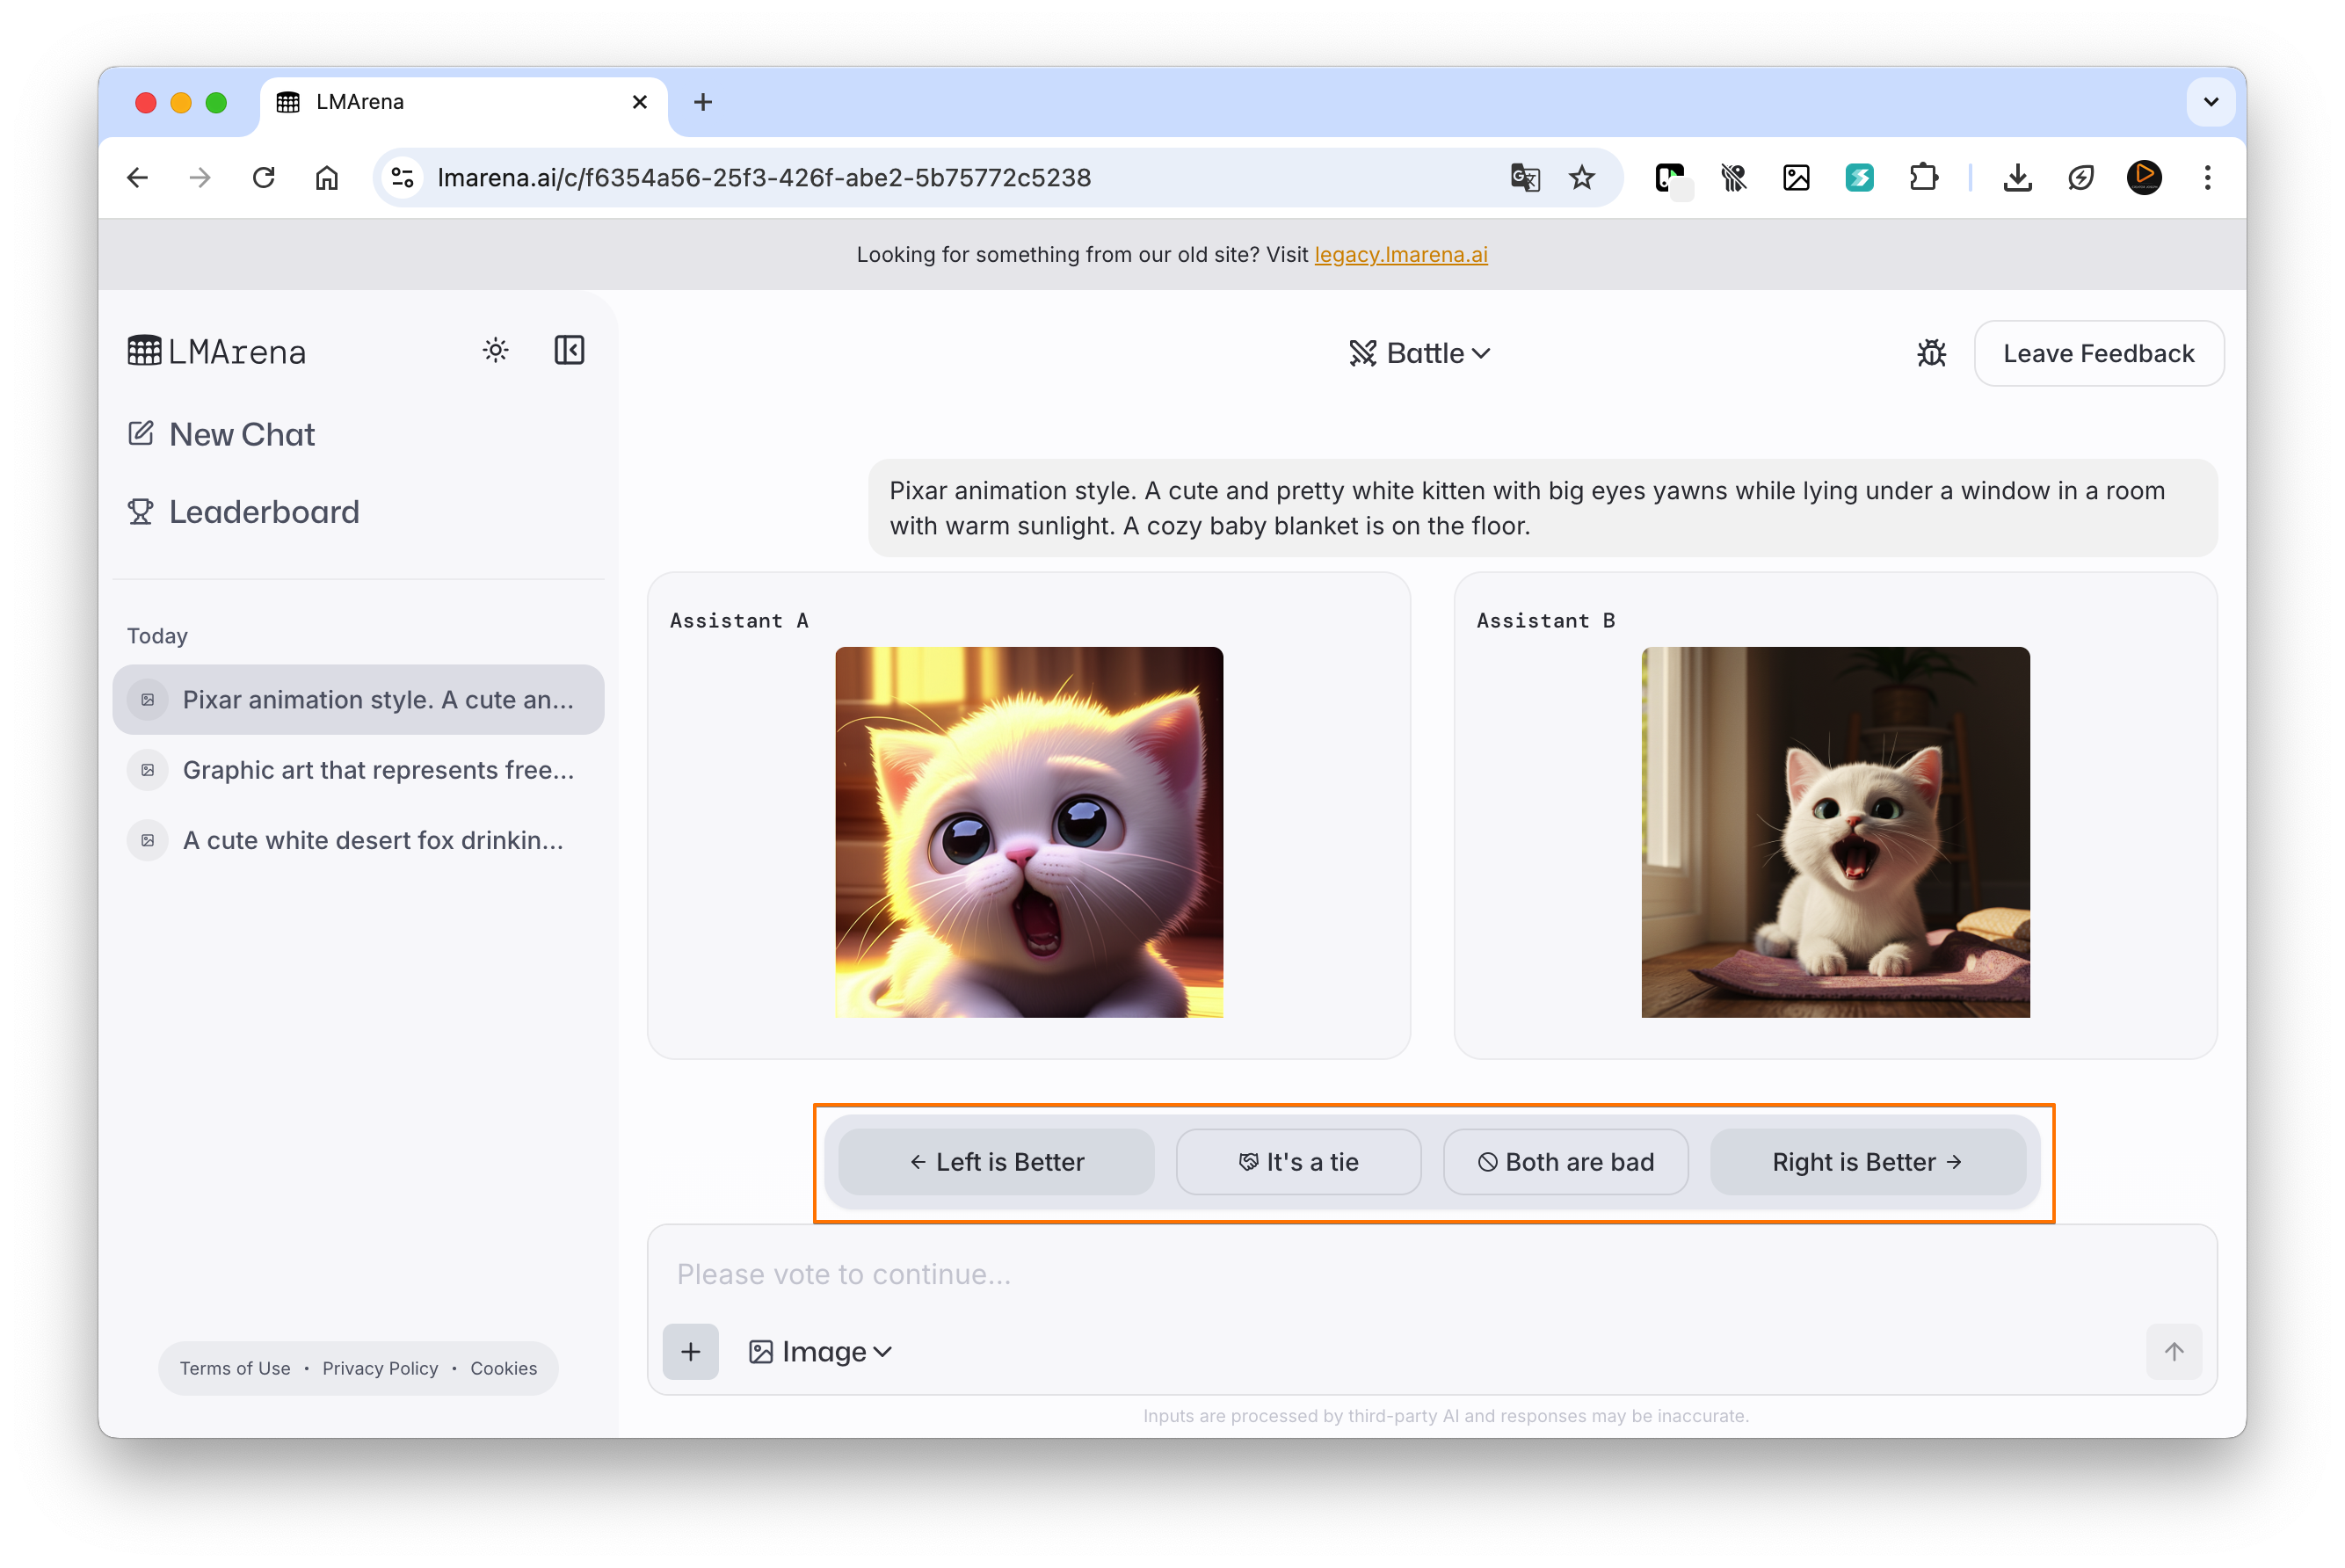Reload the page
Image resolution: width=2345 pixels, height=1568 pixels.
pos(264,178)
